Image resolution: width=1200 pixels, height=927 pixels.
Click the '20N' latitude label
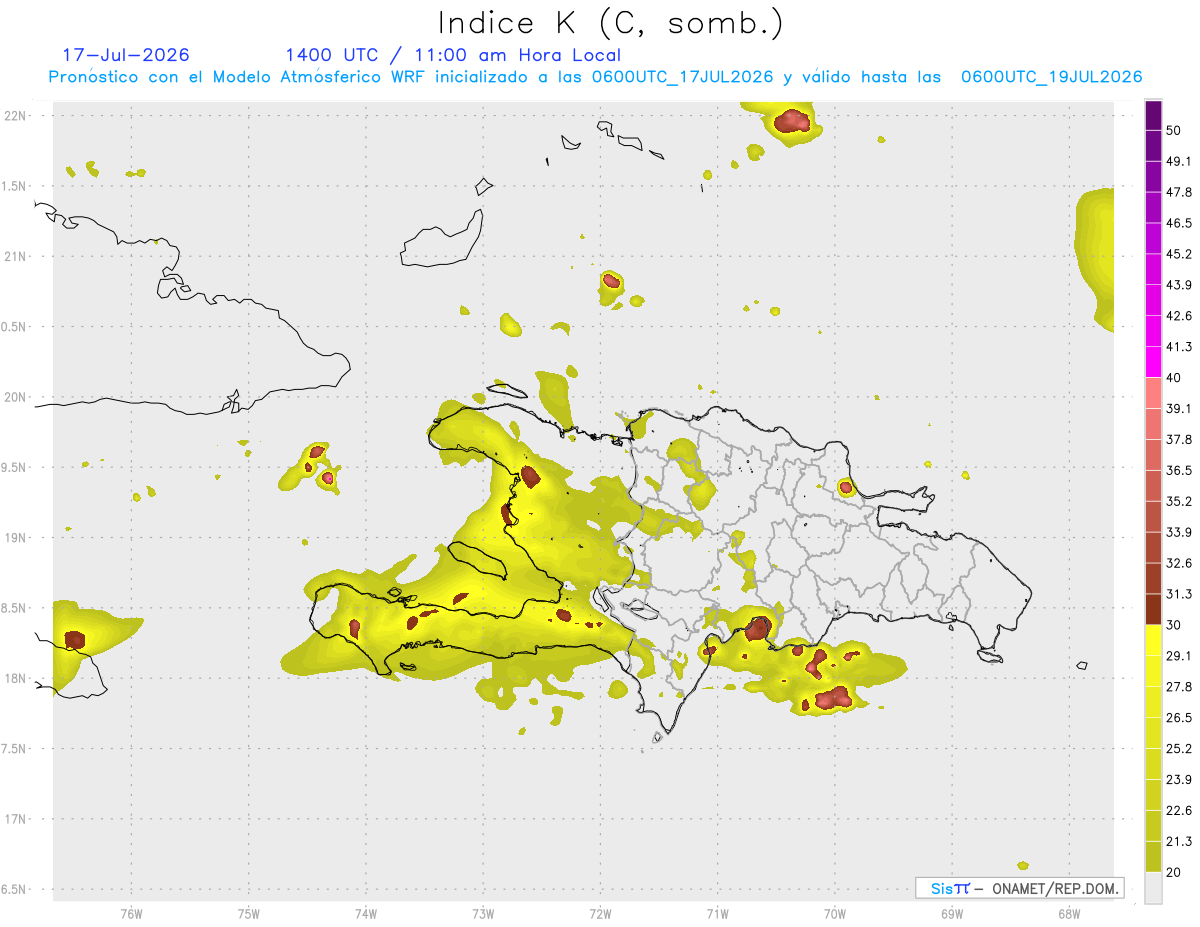17,397
